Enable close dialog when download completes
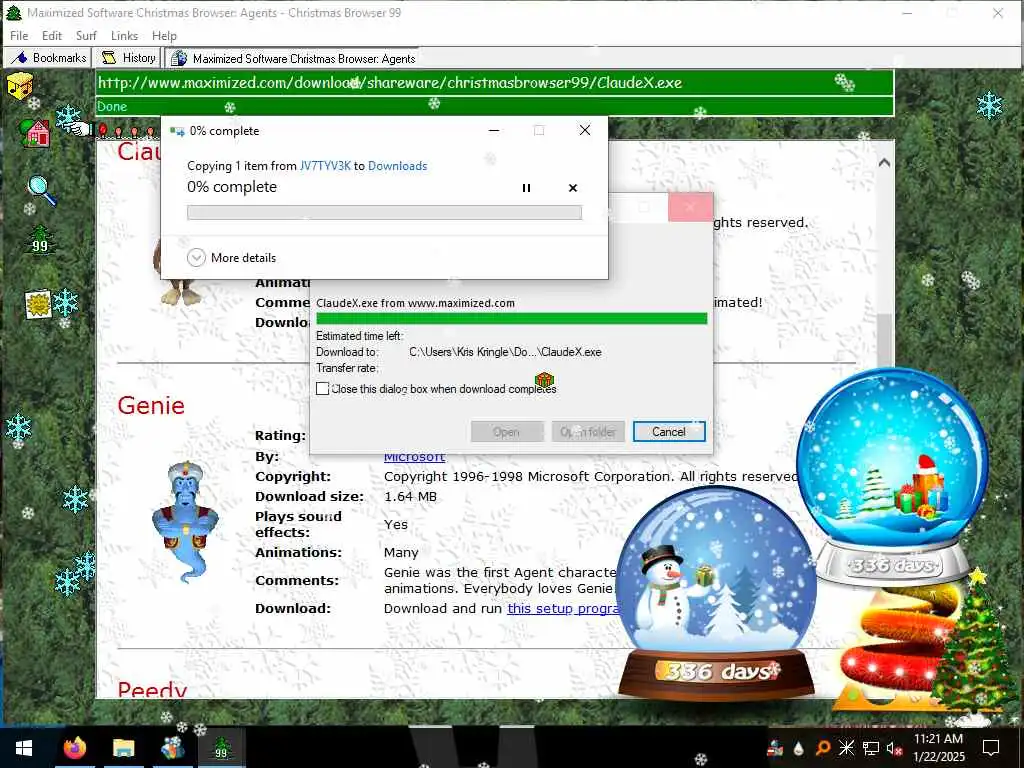The image size is (1024, 768). 323,389
